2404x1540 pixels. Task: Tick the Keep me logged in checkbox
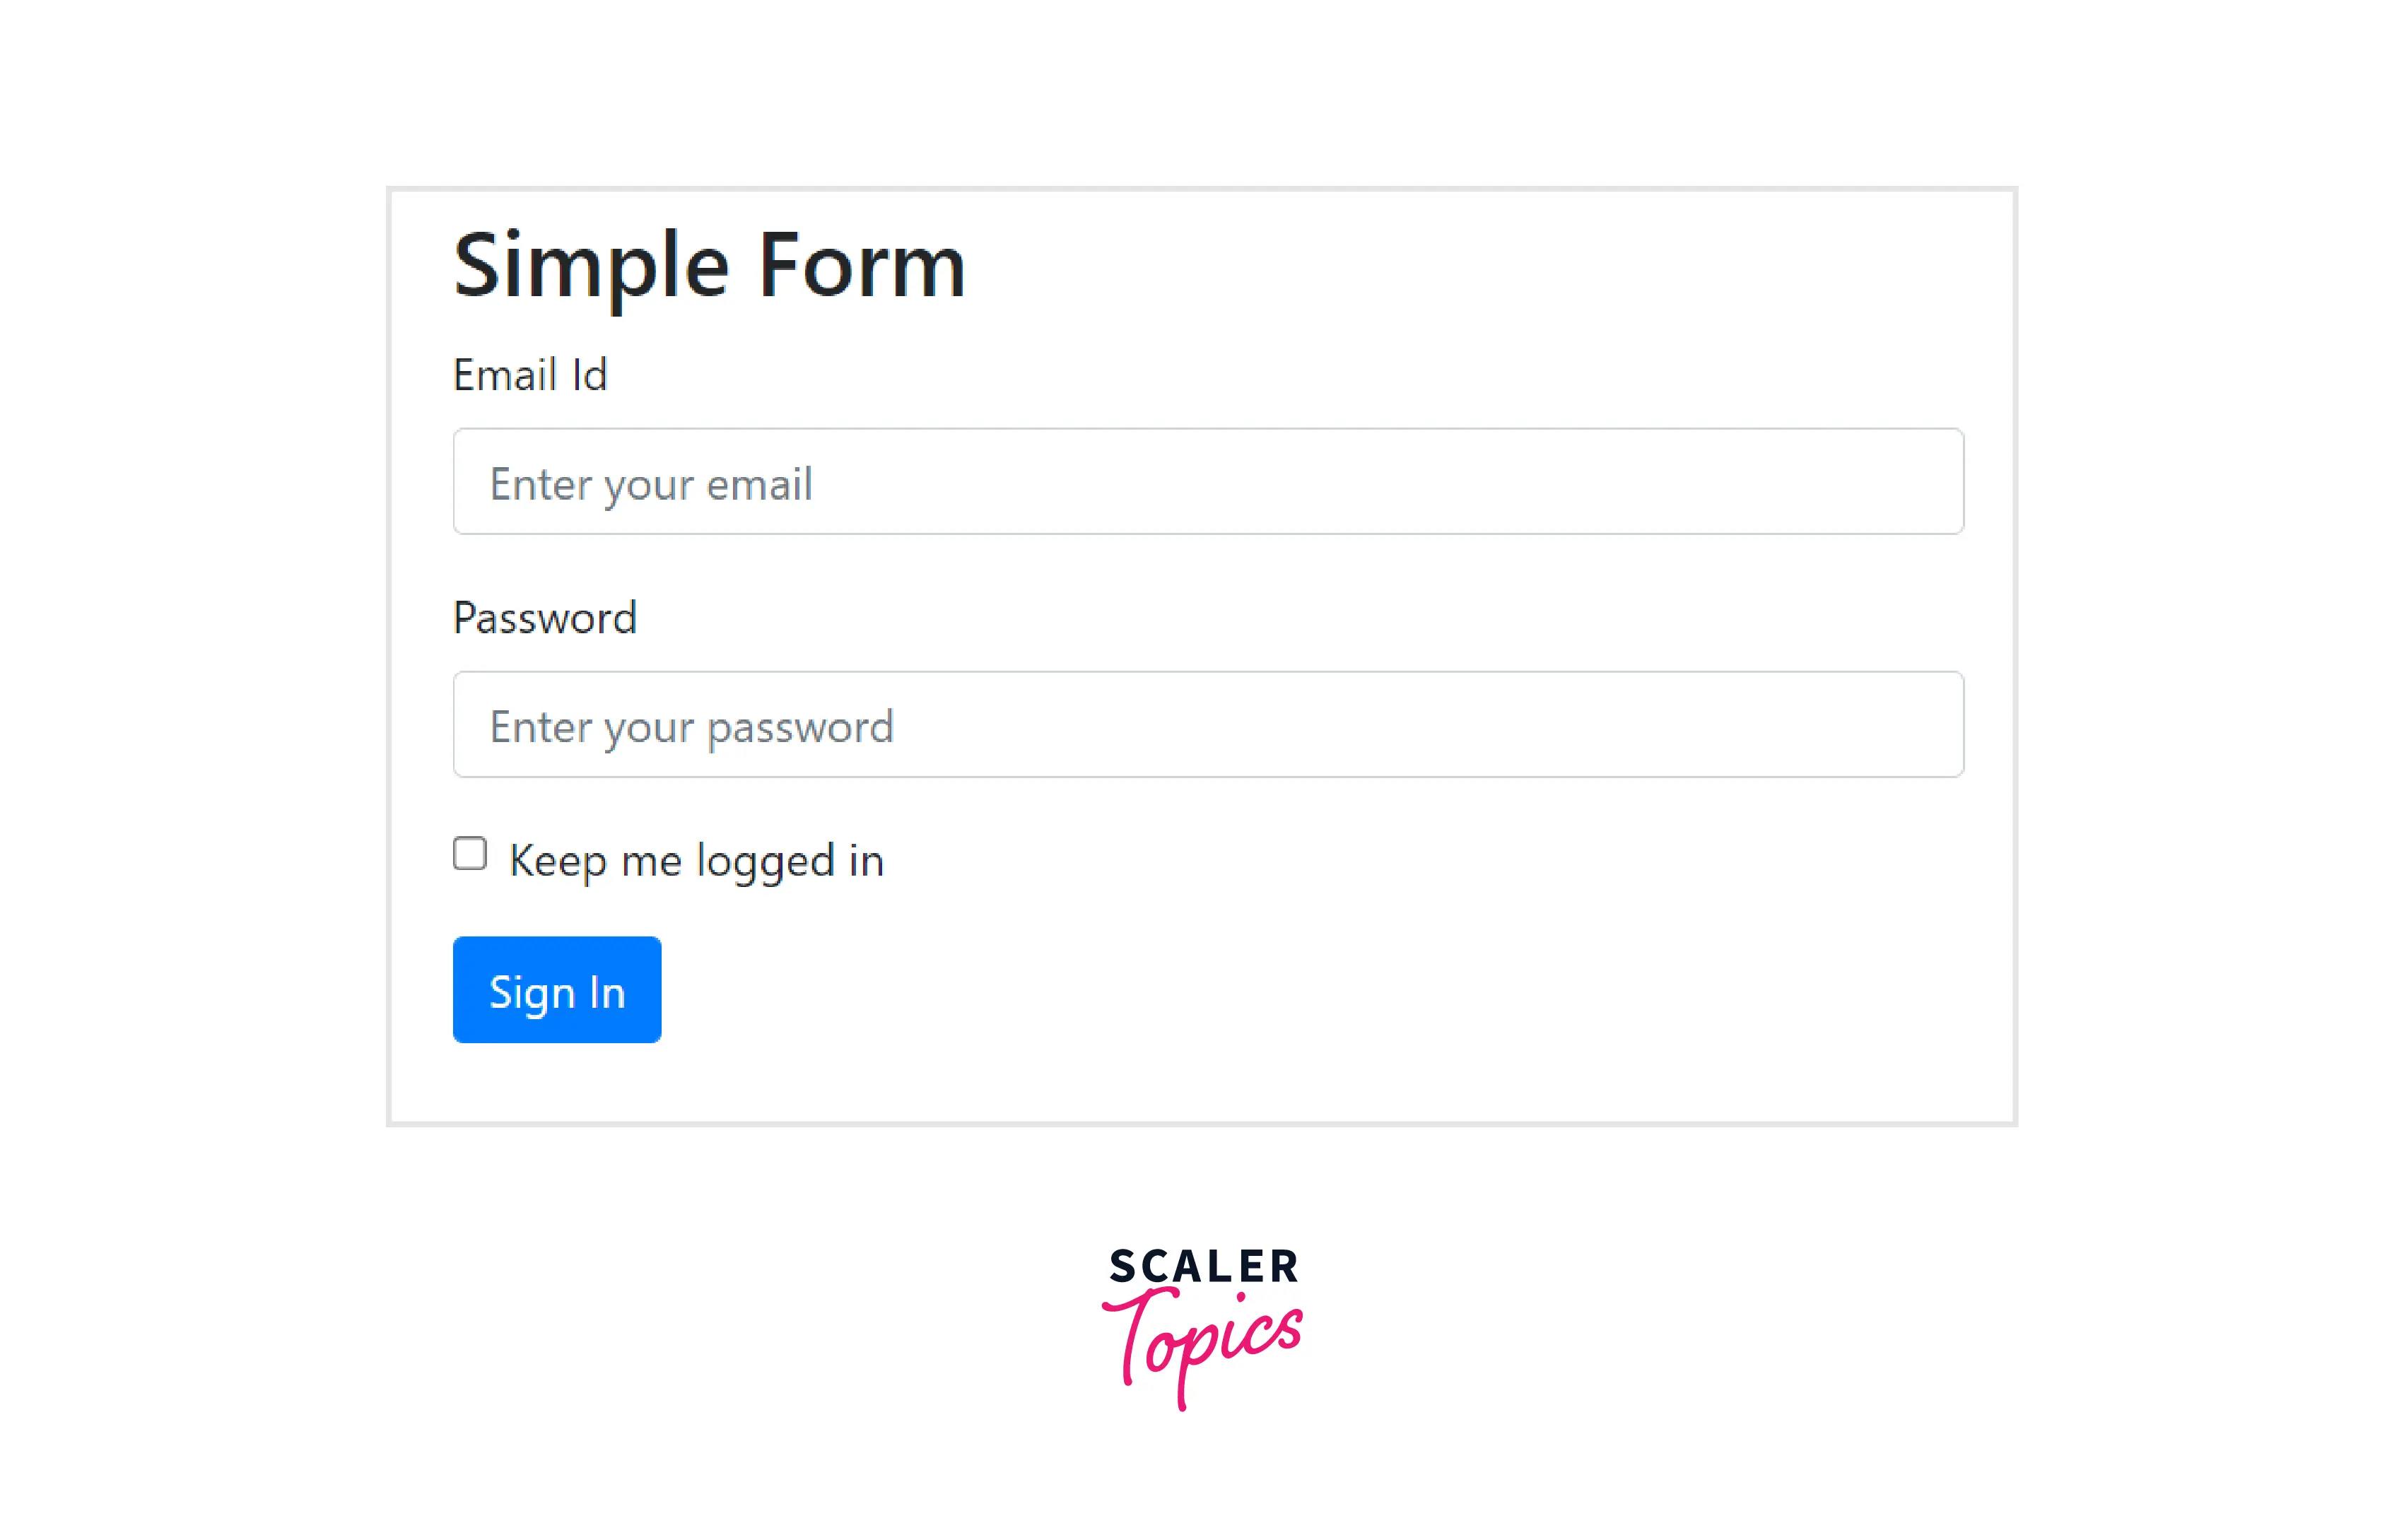[x=470, y=854]
